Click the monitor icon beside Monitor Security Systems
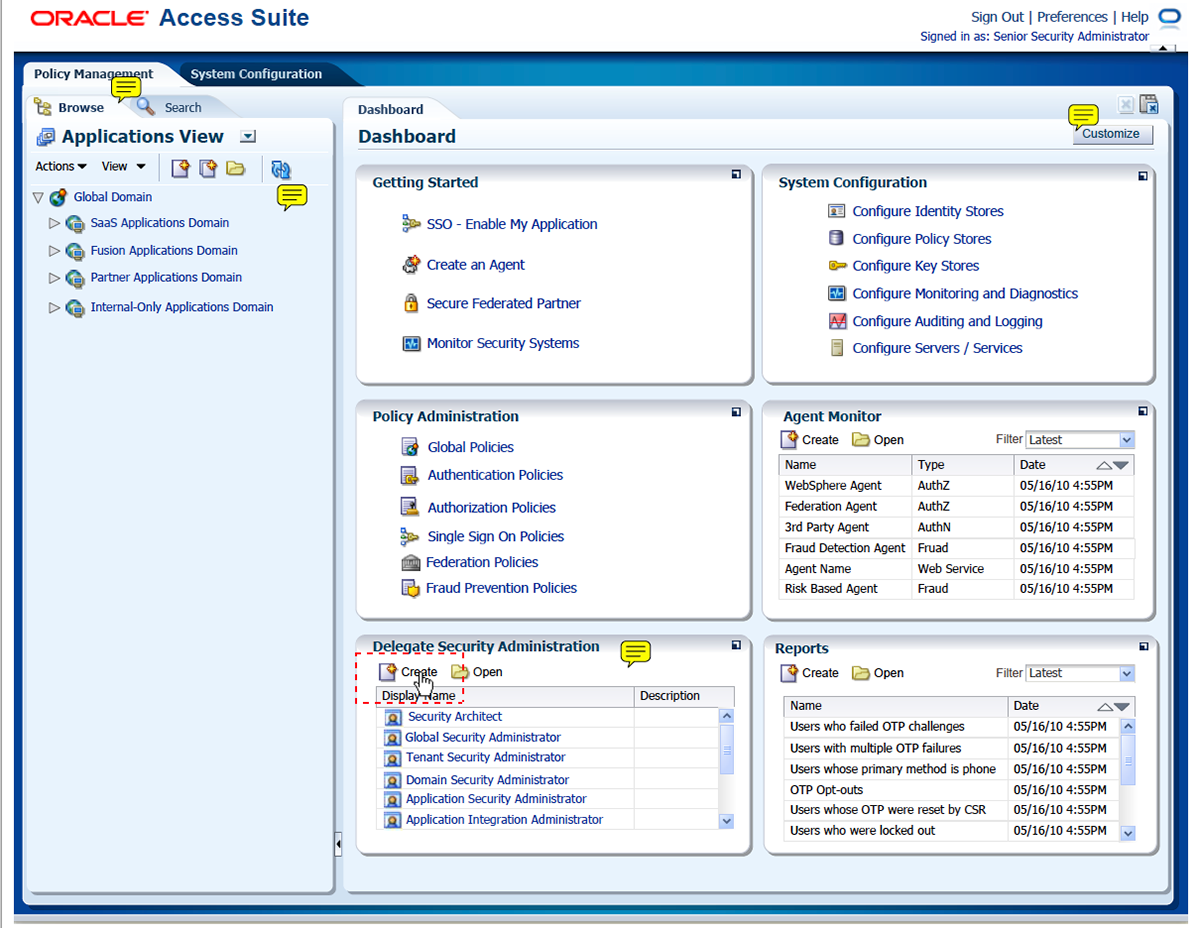 pyautogui.click(x=411, y=343)
